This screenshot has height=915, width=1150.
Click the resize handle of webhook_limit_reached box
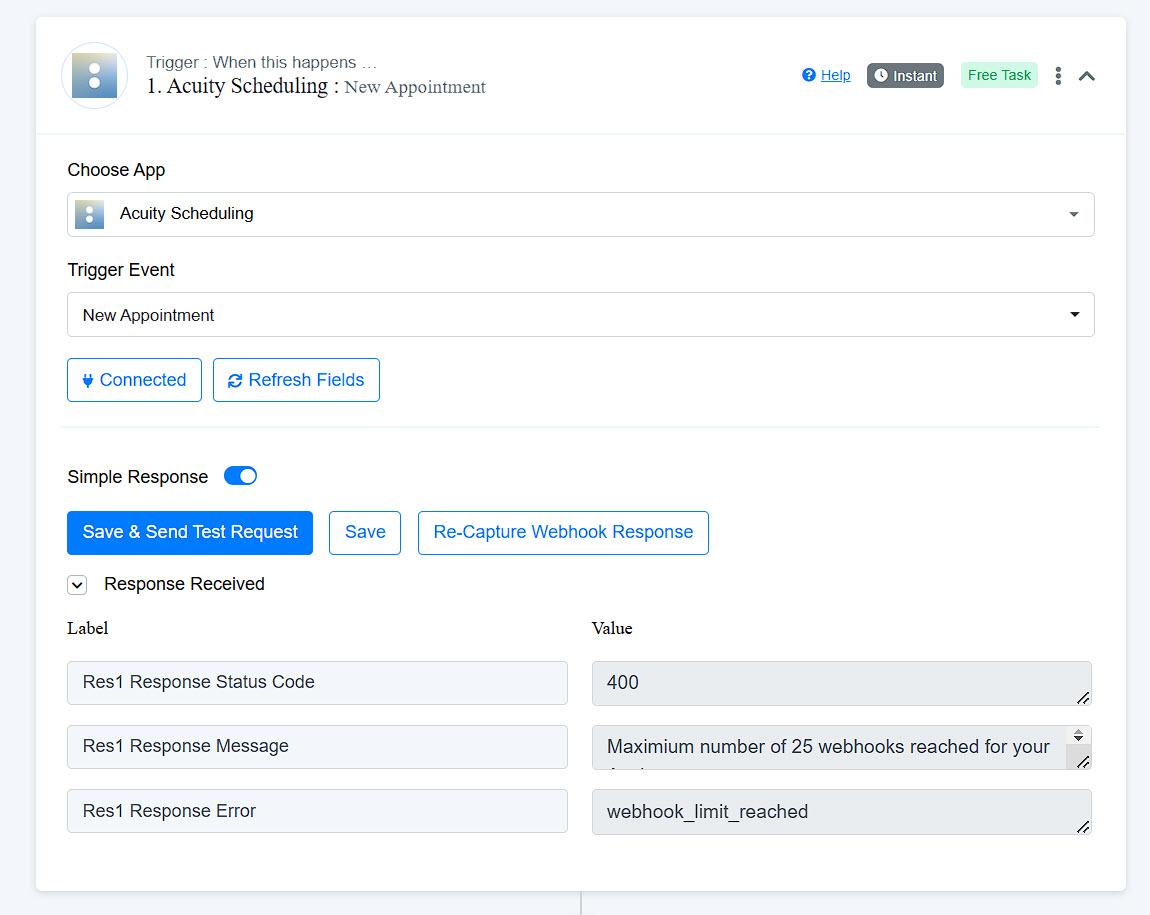click(x=1083, y=826)
